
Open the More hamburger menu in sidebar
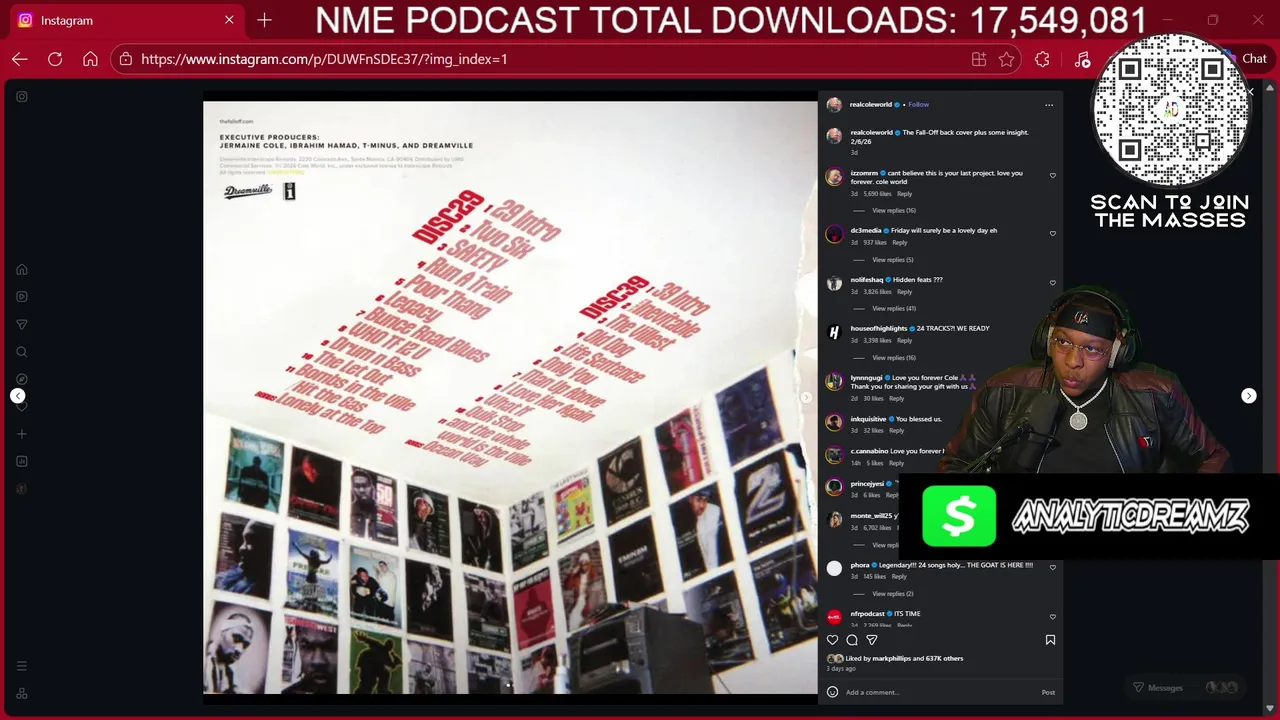coord(22,666)
